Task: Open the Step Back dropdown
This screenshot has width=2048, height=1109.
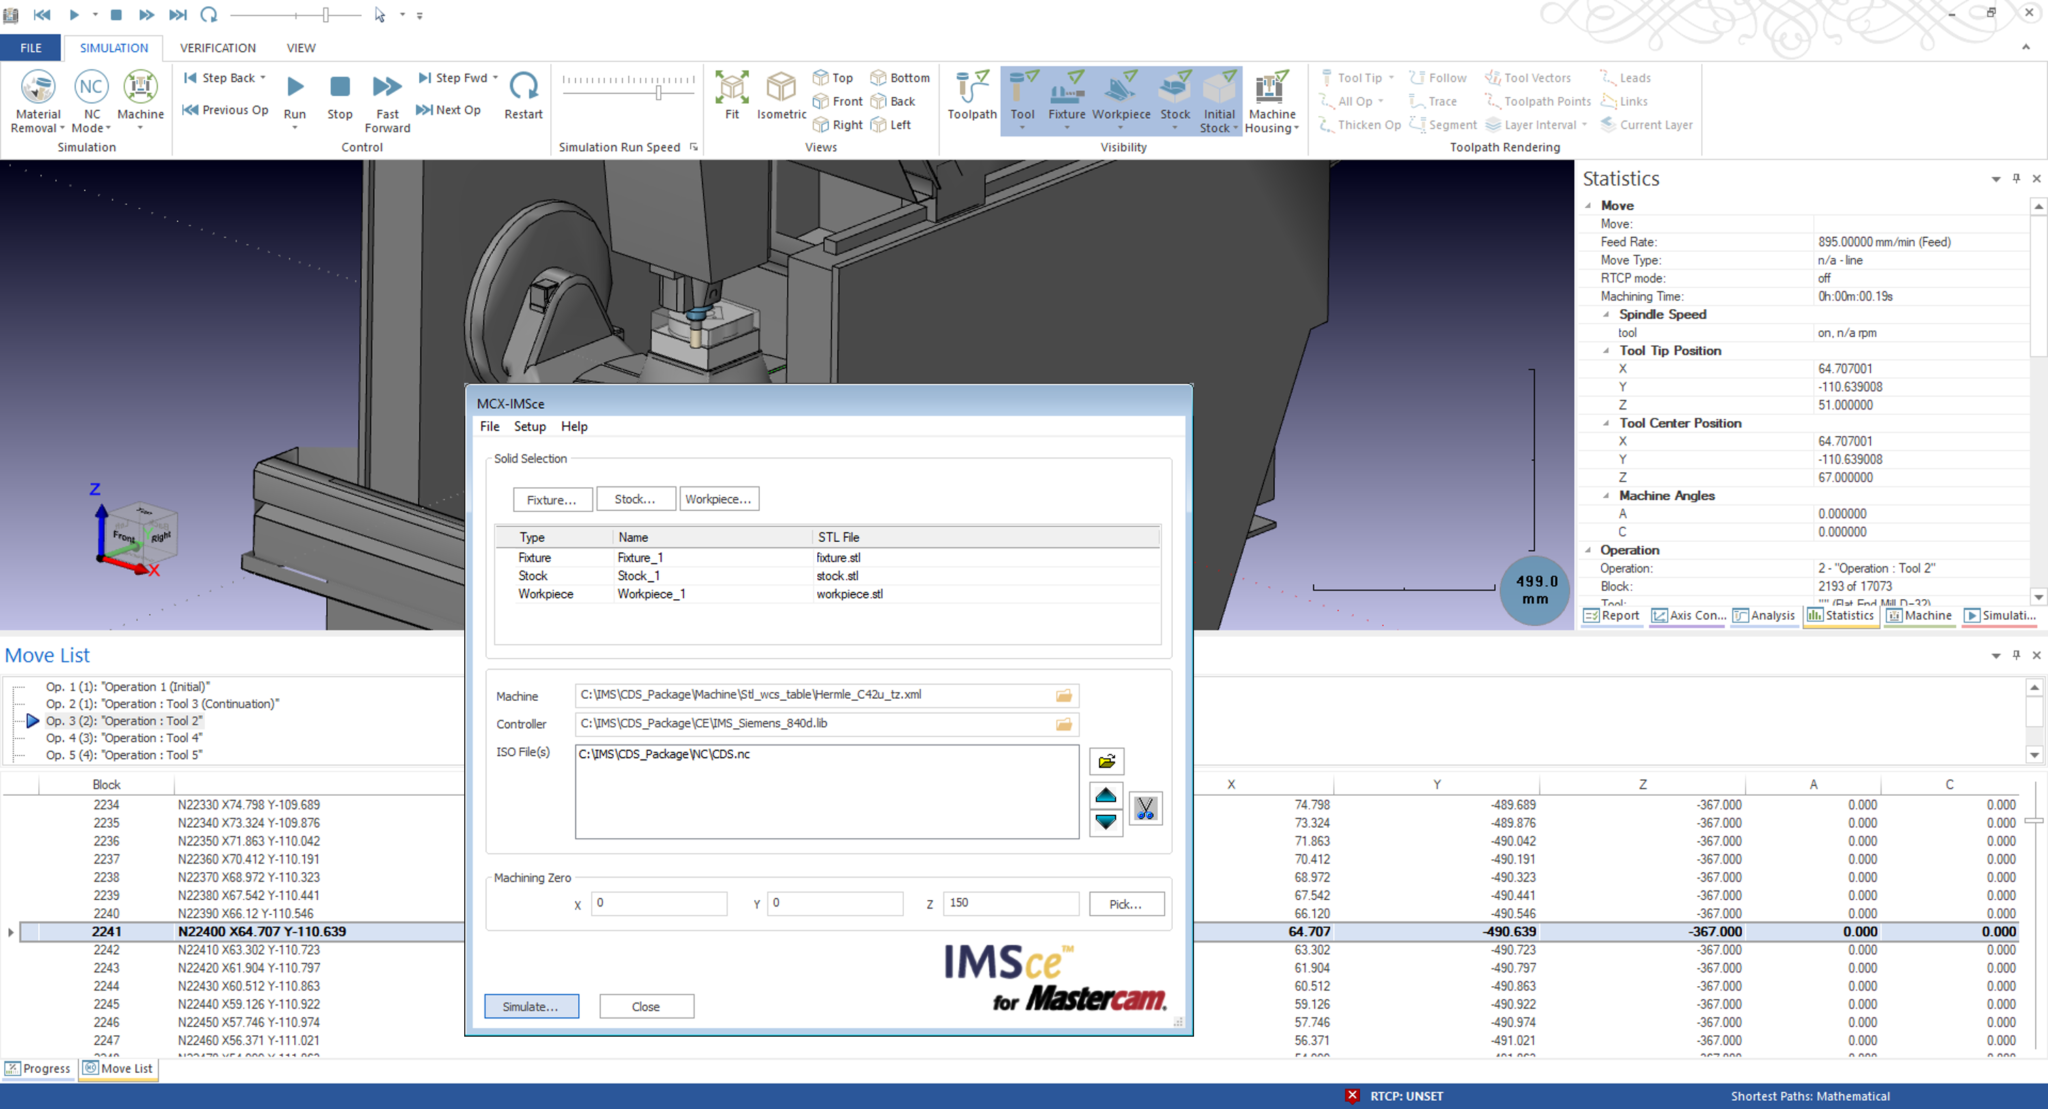Action: 262,77
